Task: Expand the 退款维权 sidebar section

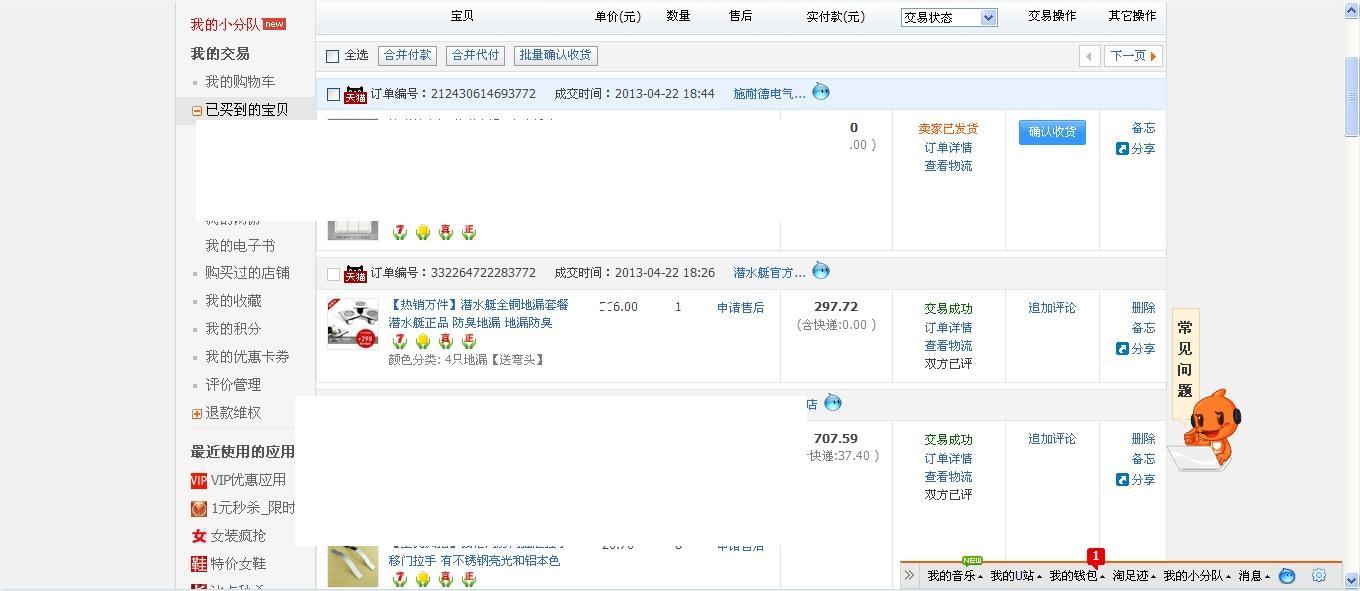Action: (197, 413)
